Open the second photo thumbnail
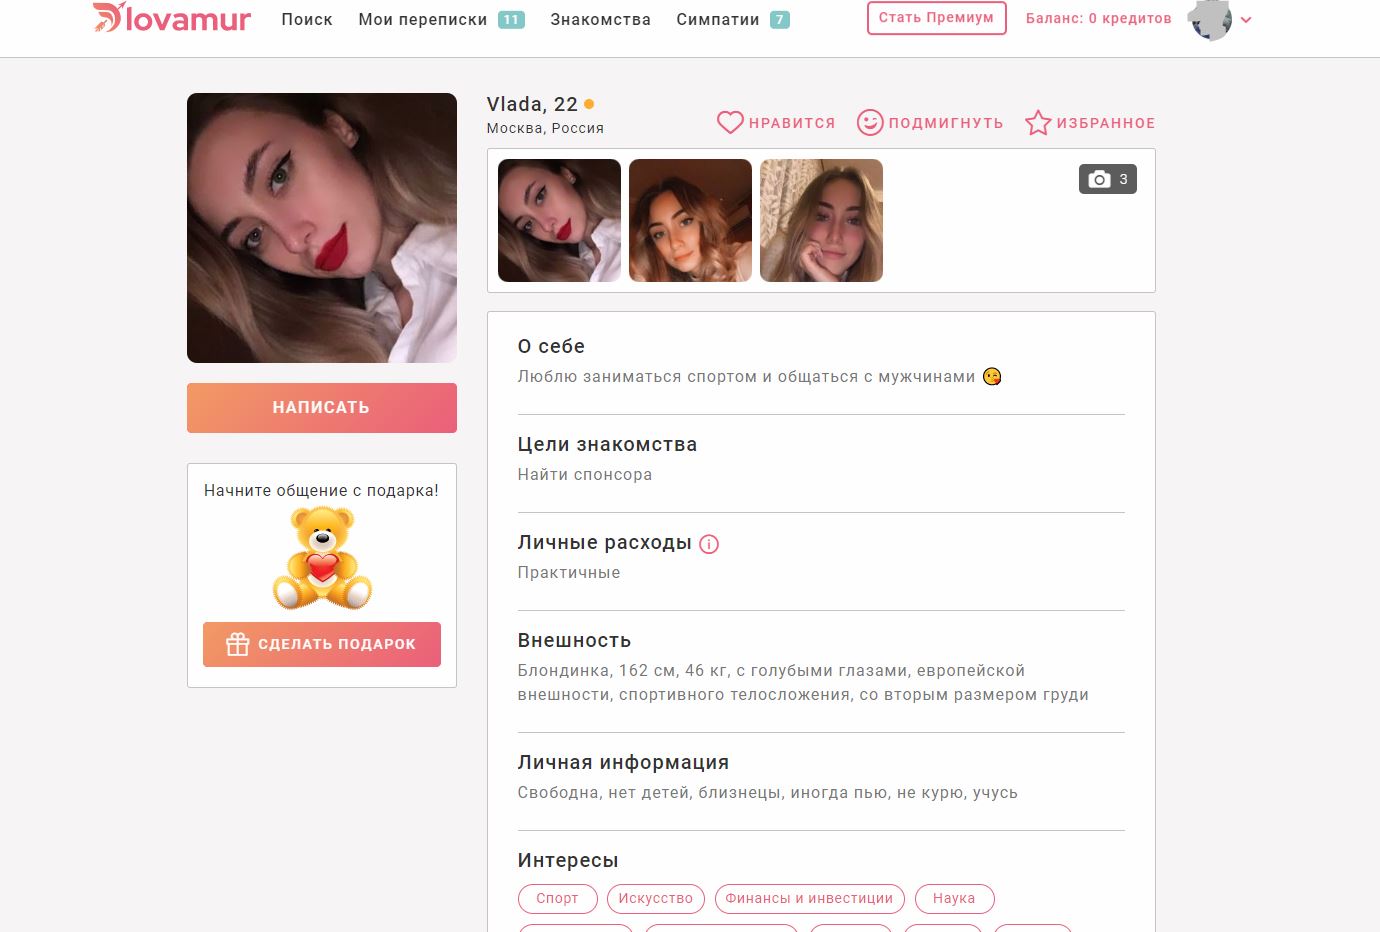Screen dimensions: 1380x932 (690, 220)
